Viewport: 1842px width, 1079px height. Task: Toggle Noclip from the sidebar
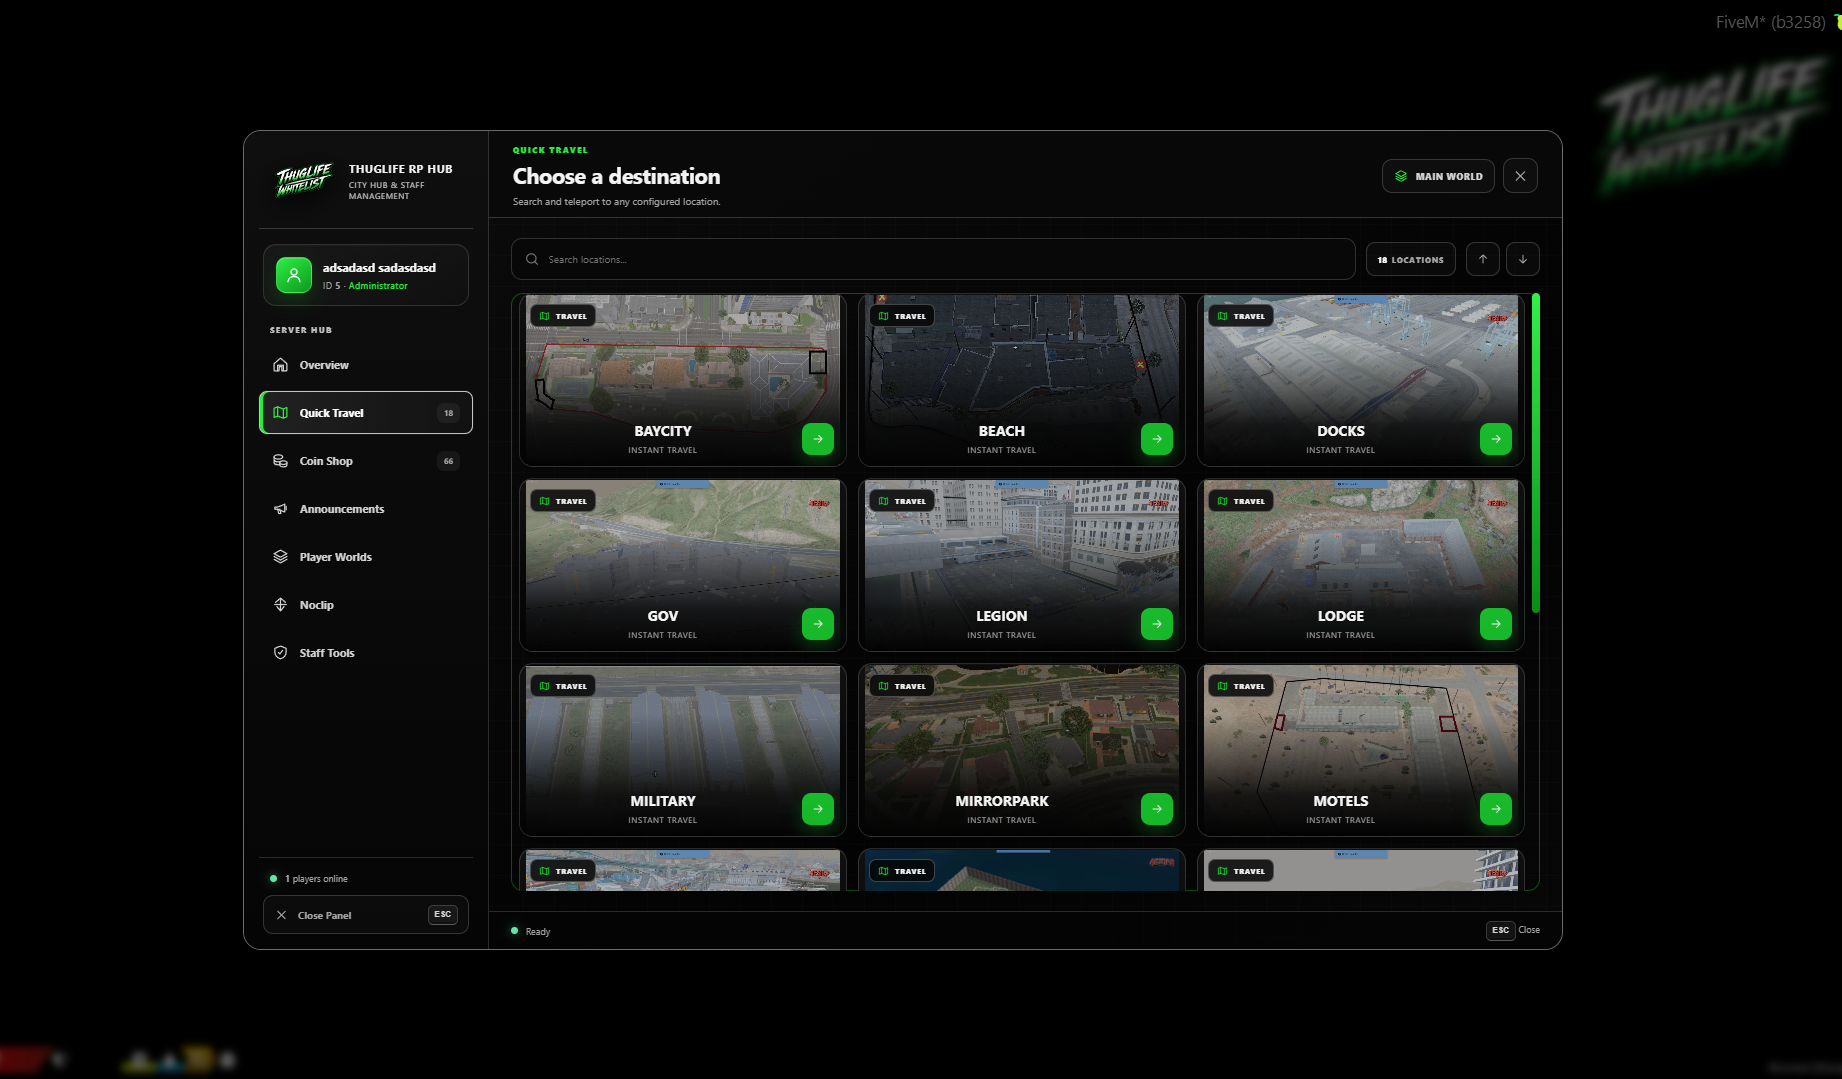(x=366, y=605)
